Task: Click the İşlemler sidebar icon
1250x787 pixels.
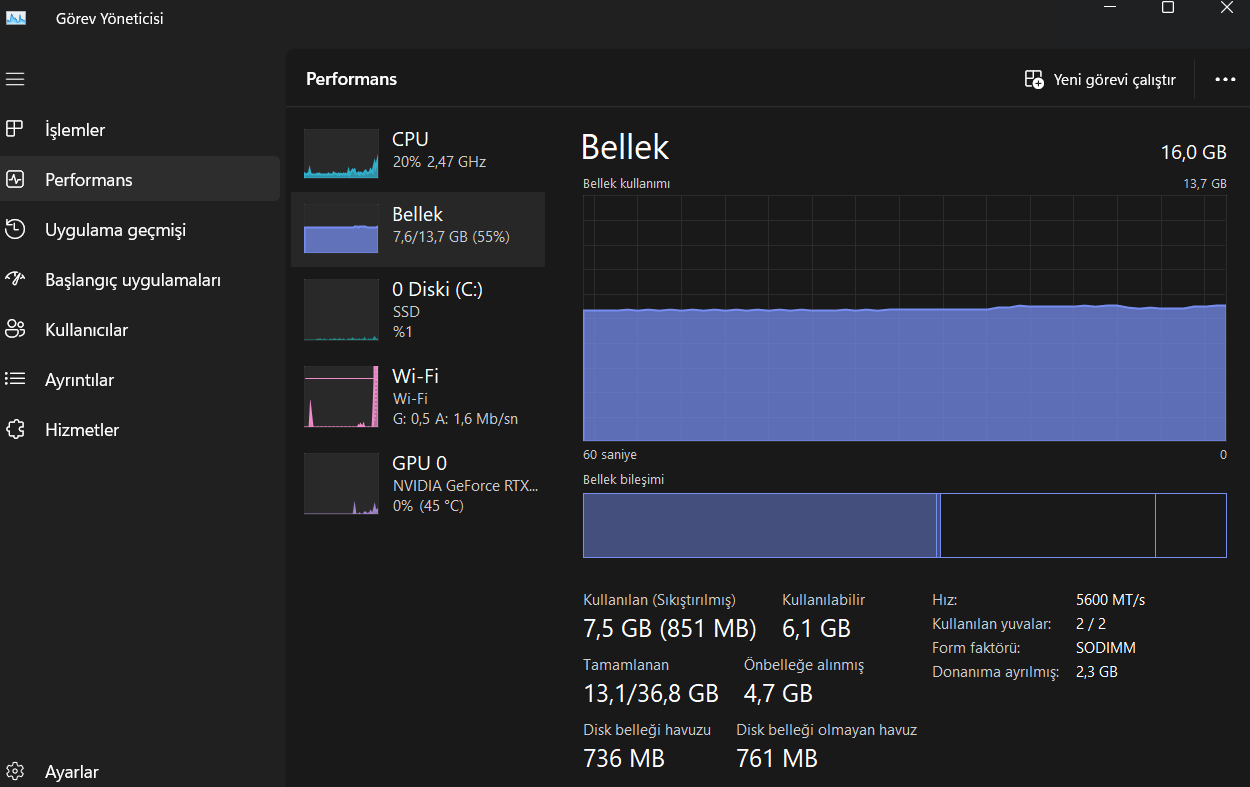Action: pos(15,130)
